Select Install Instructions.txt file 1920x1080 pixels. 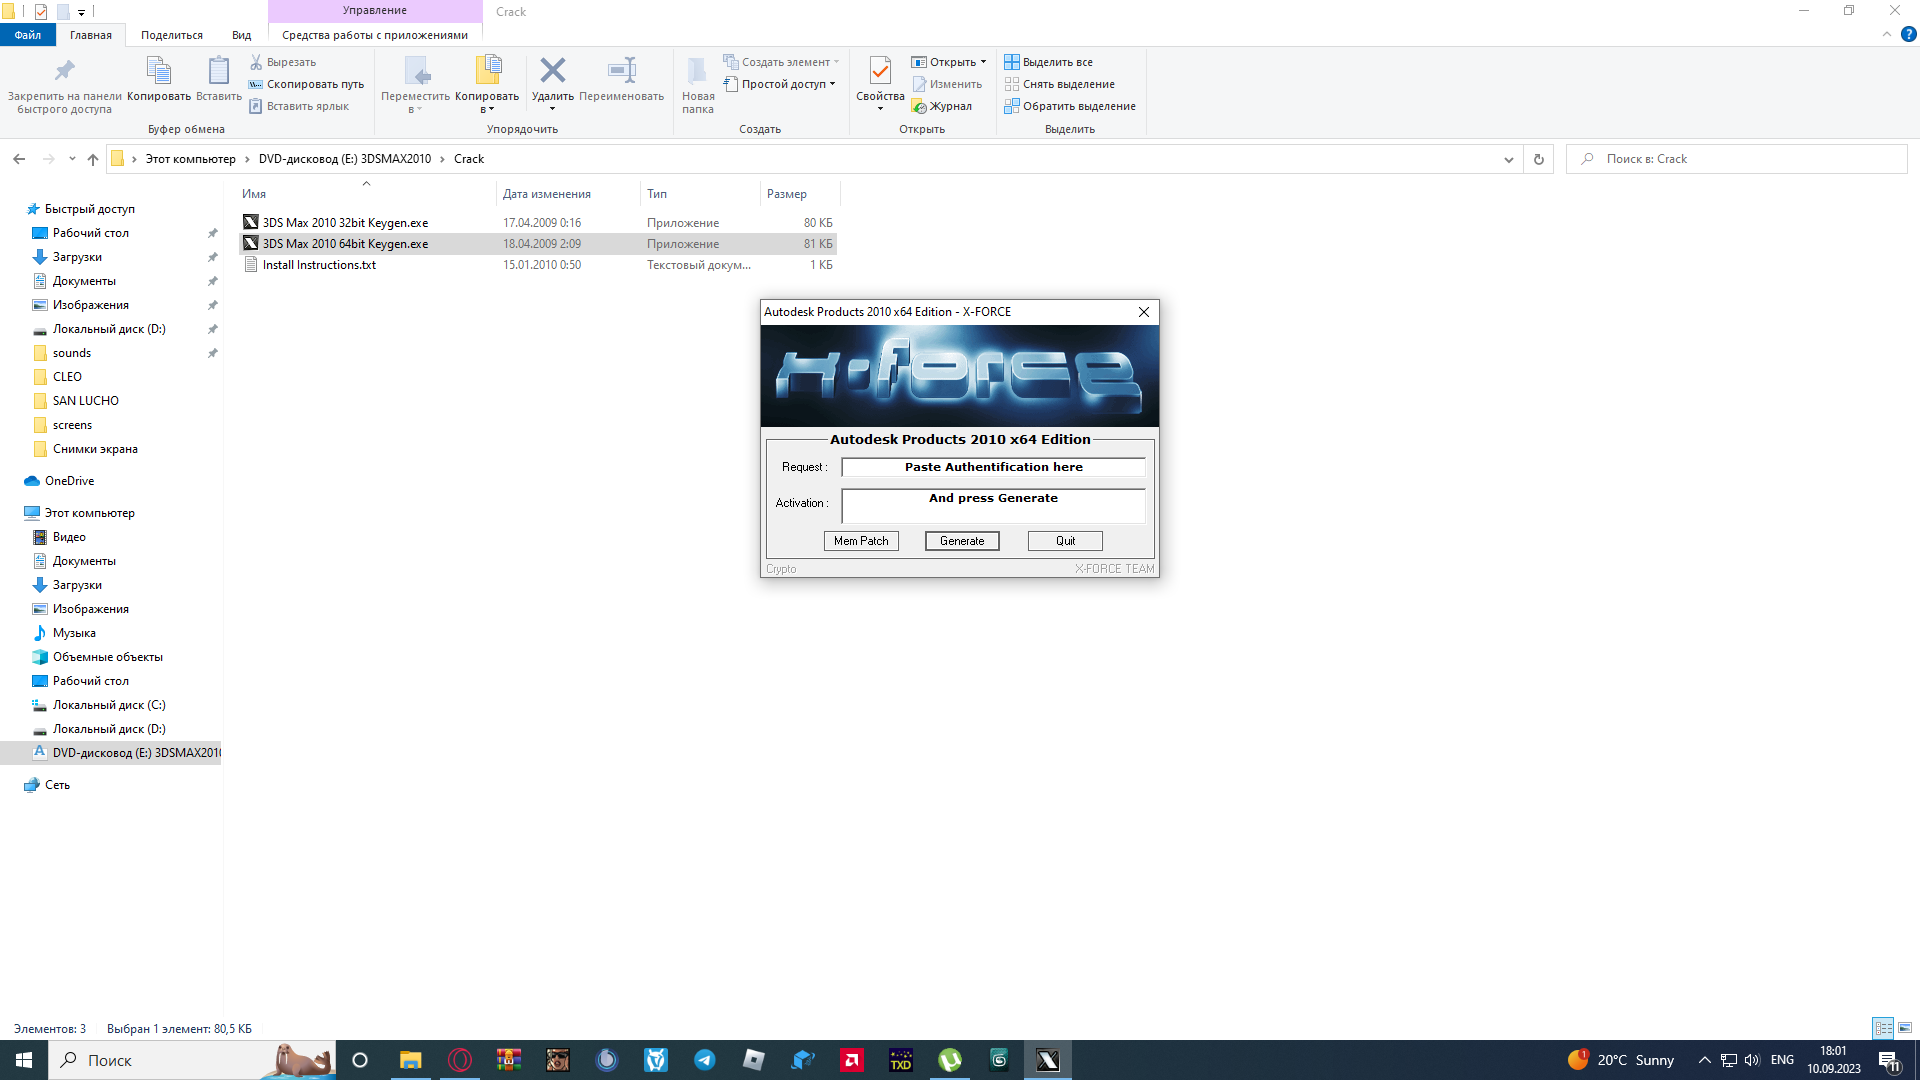pos(319,265)
